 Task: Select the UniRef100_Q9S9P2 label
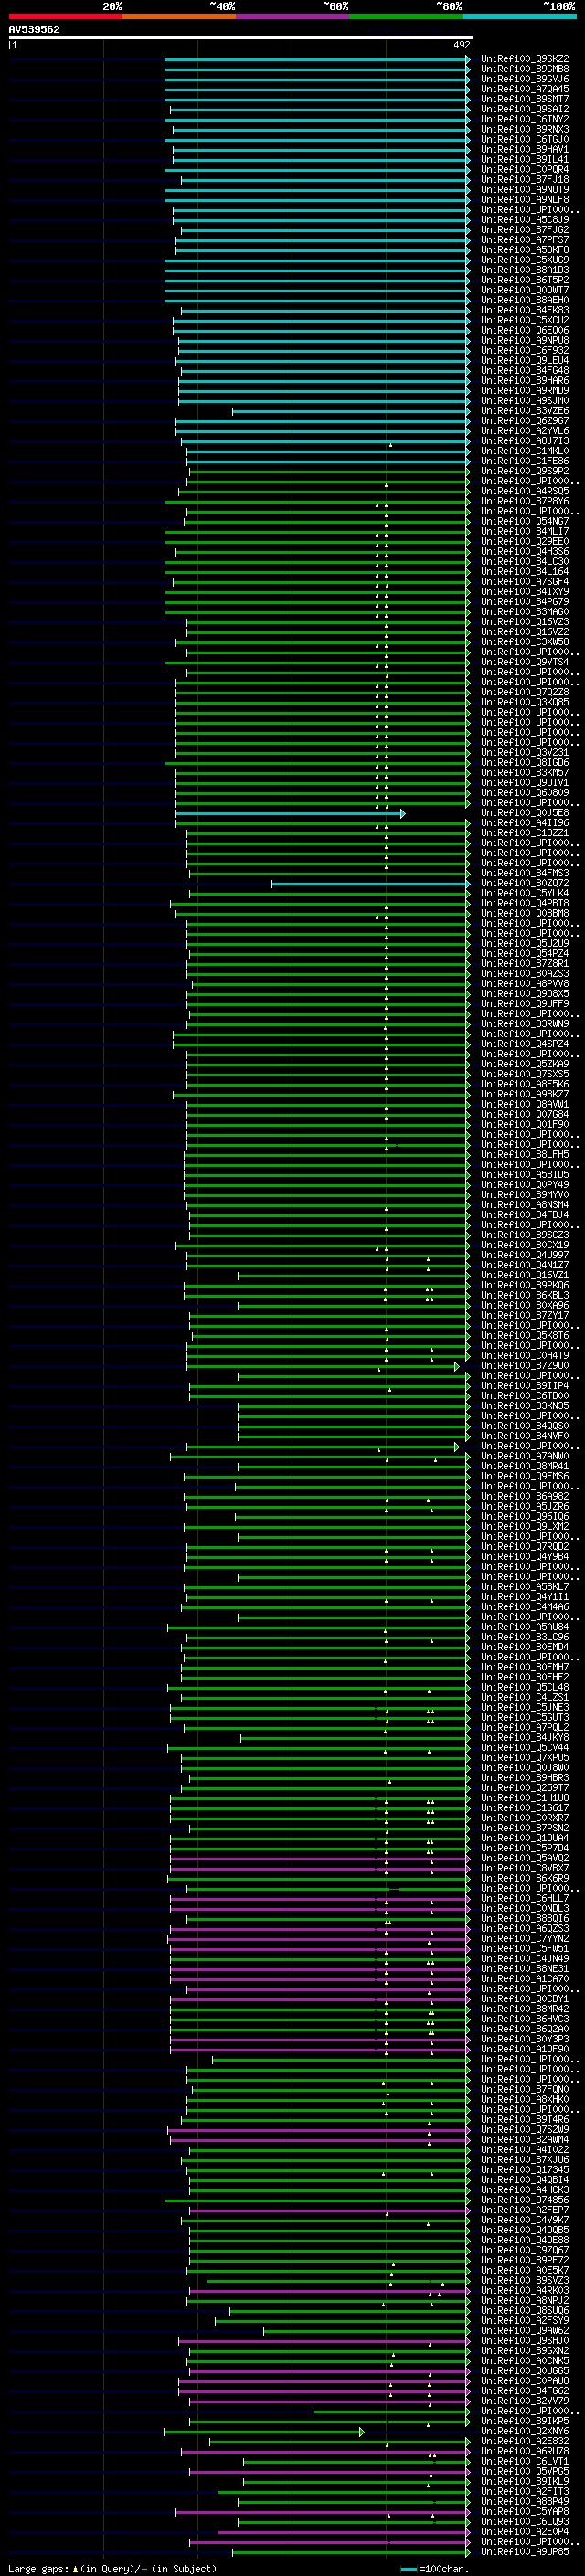click(x=525, y=471)
